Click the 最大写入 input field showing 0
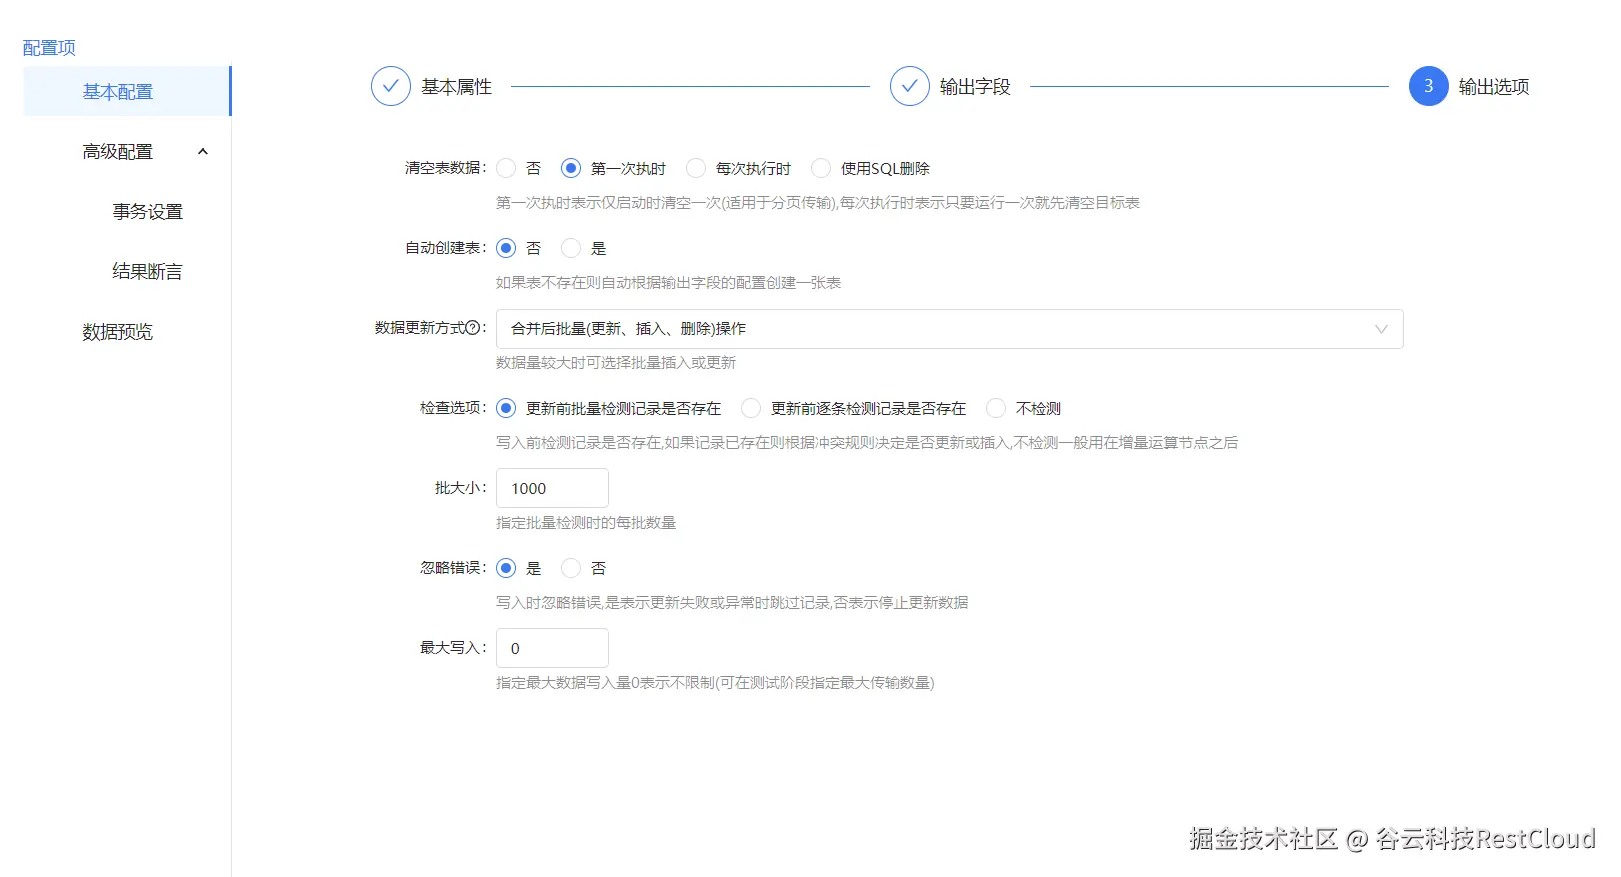The width and height of the screenshot is (1621, 877). coord(552,648)
